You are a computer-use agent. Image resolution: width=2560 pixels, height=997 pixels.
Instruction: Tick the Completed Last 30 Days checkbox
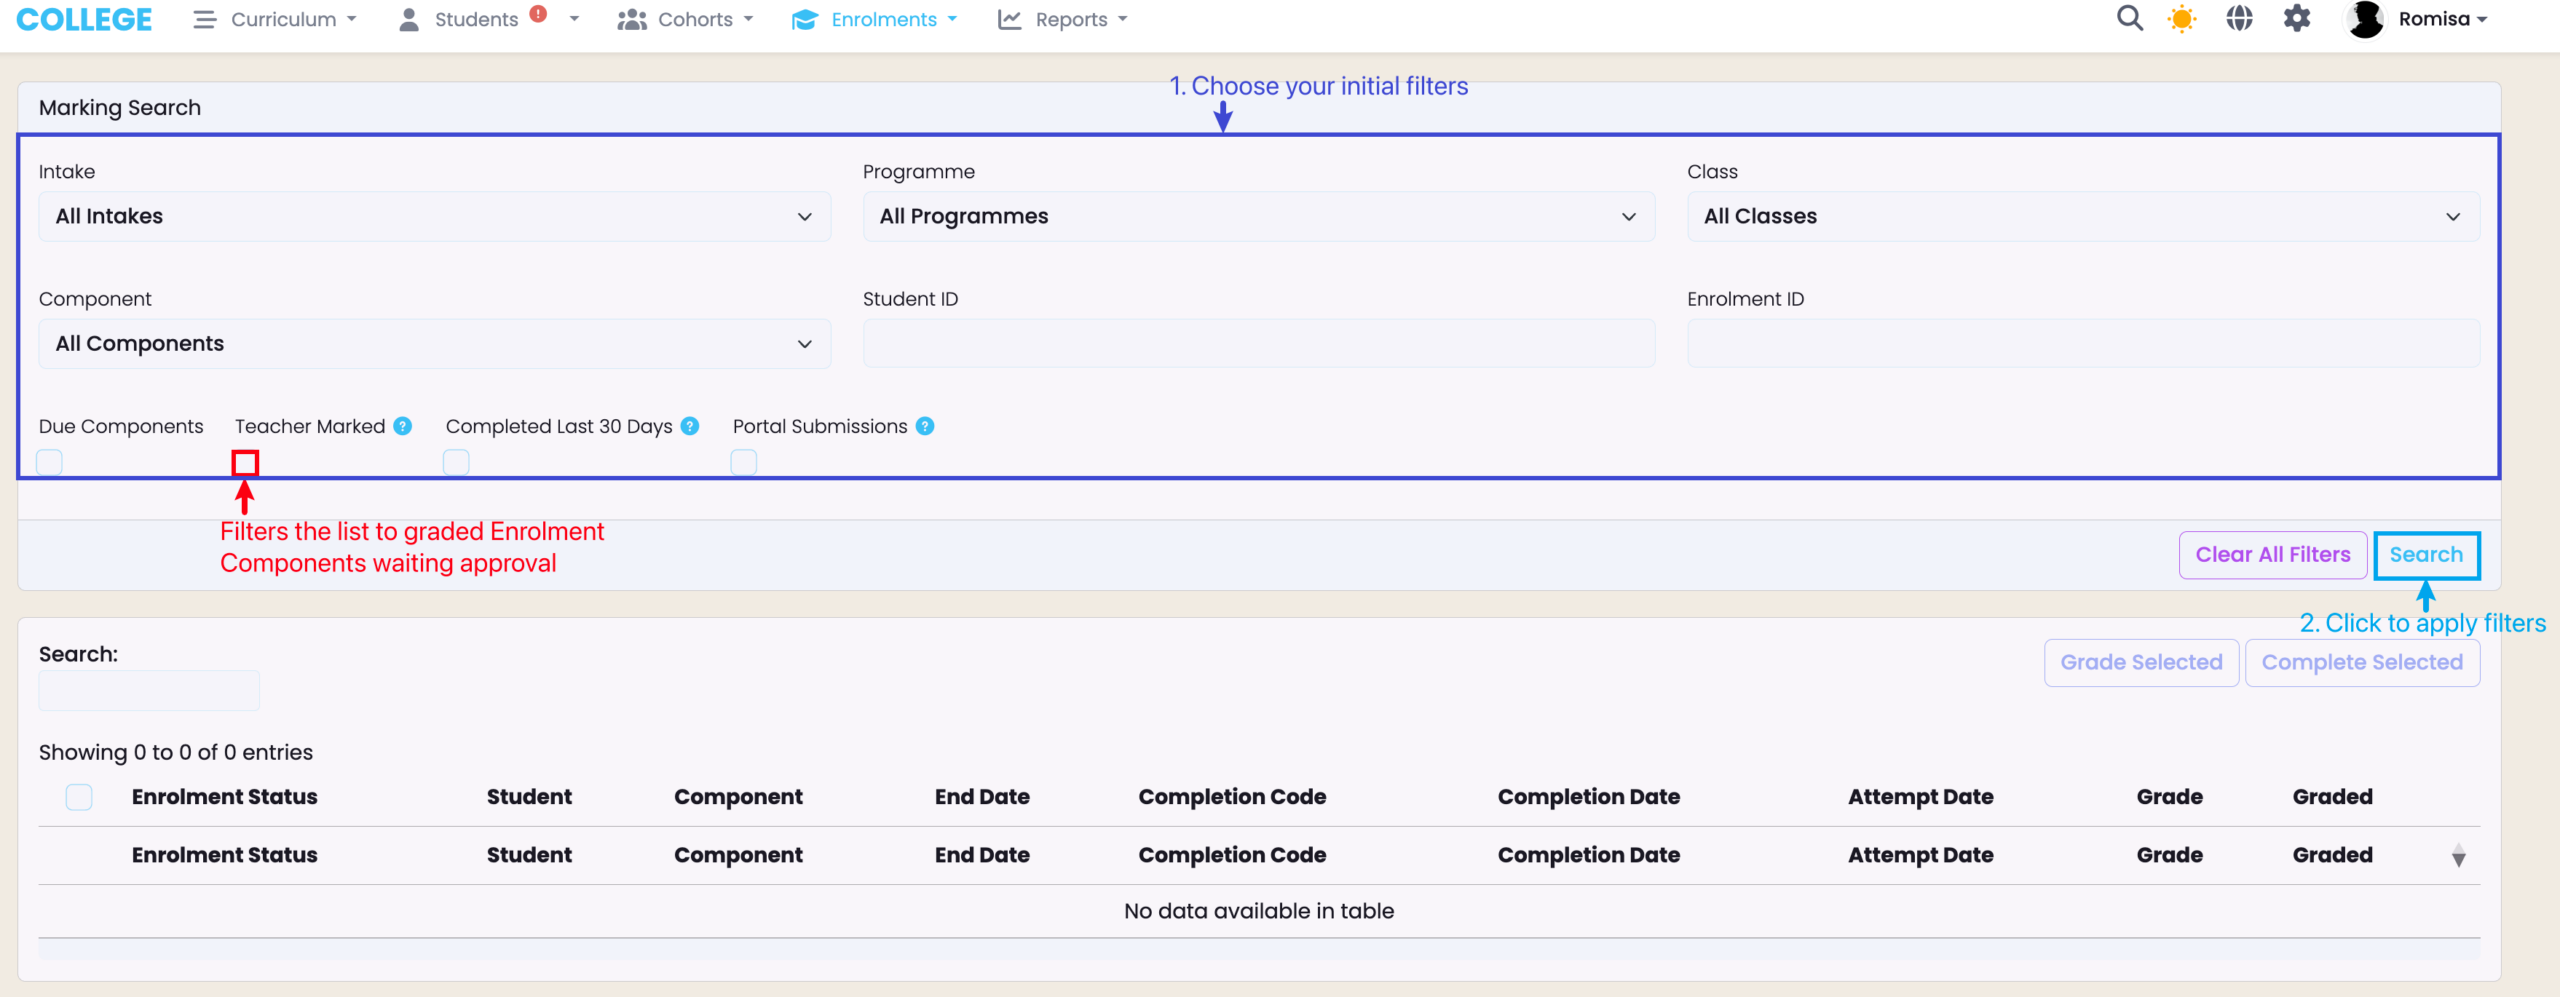[x=456, y=462]
